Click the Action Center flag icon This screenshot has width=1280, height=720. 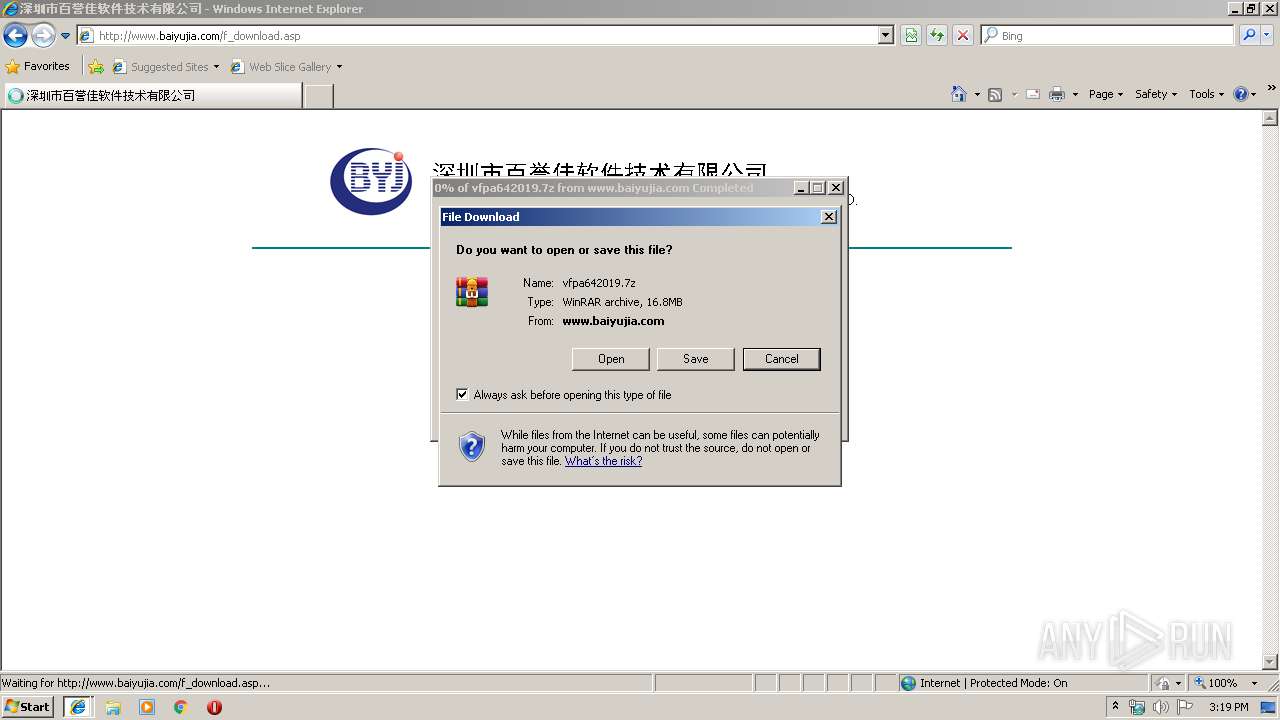point(1185,707)
